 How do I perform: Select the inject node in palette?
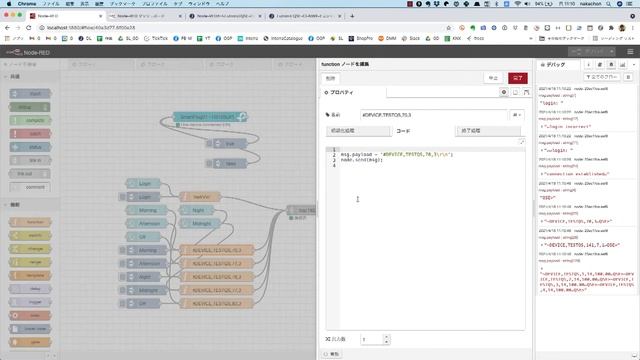[x=30, y=94]
